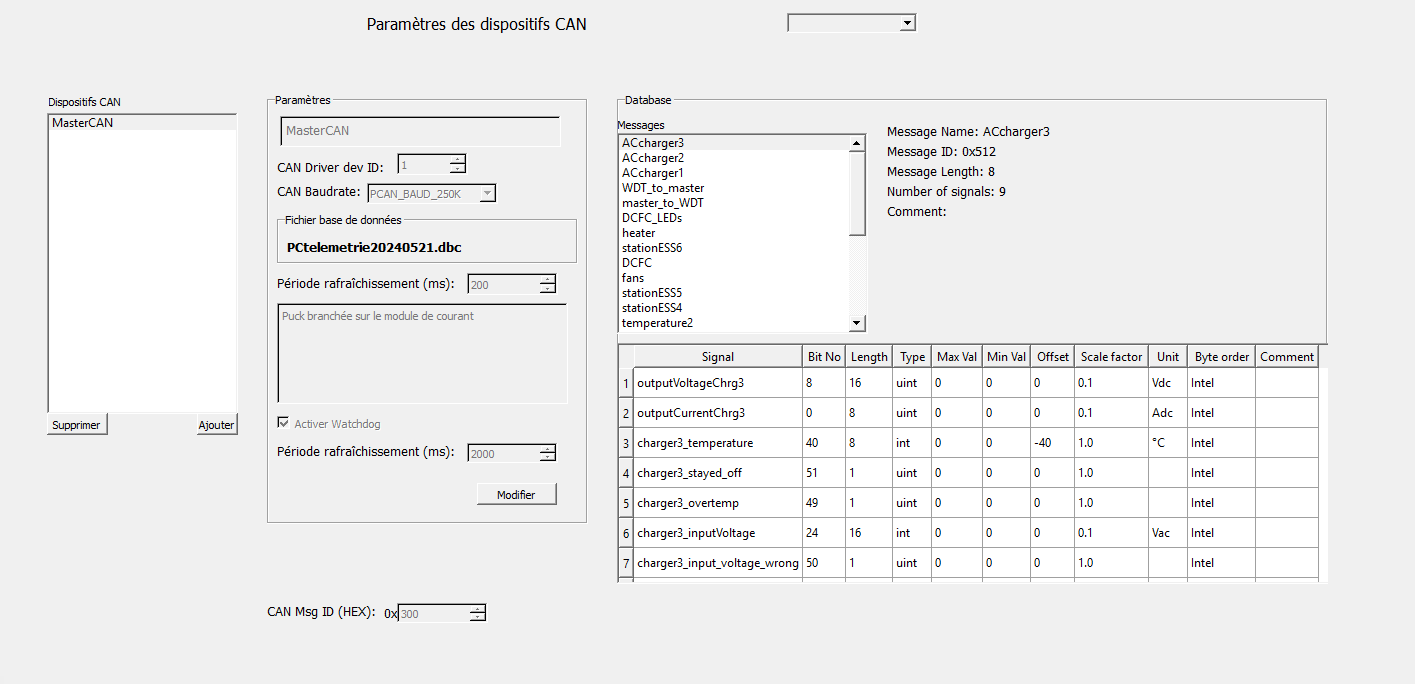Screen dimensions: 1415x684
Task: Select the heater message in the list
Action: (x=639, y=233)
